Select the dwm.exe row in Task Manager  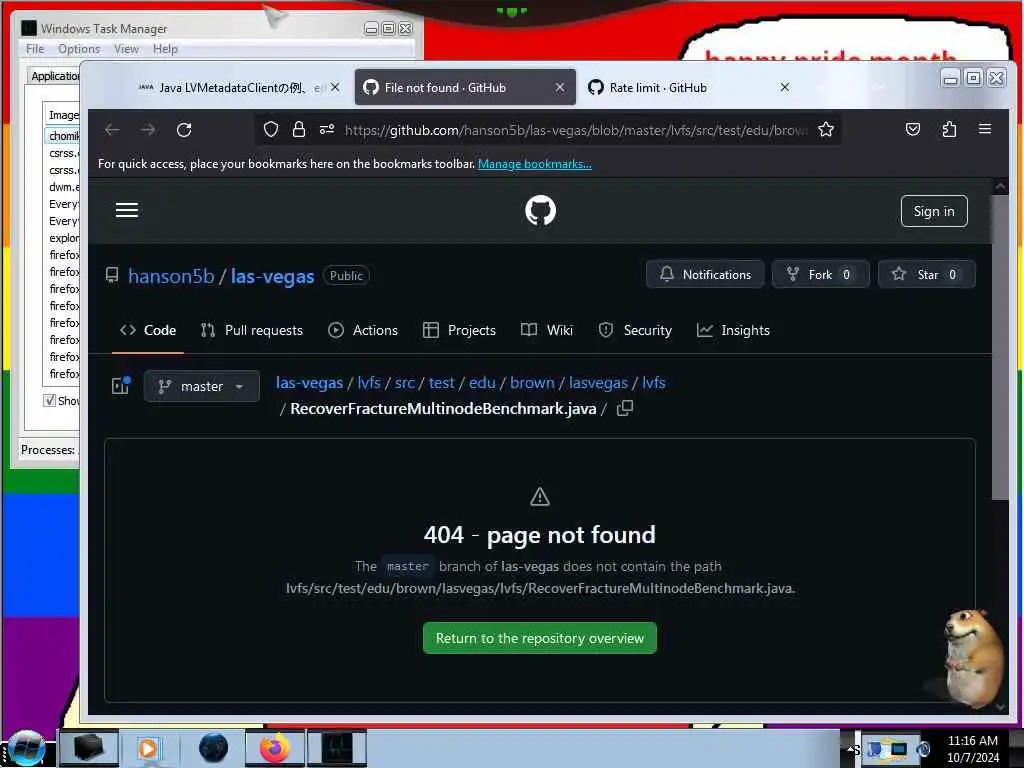pyautogui.click(x=63, y=187)
